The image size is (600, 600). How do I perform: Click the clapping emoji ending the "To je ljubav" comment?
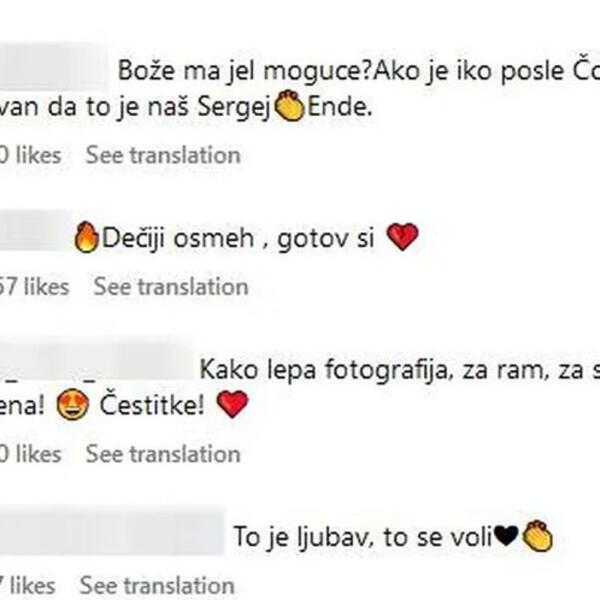(x=537, y=536)
